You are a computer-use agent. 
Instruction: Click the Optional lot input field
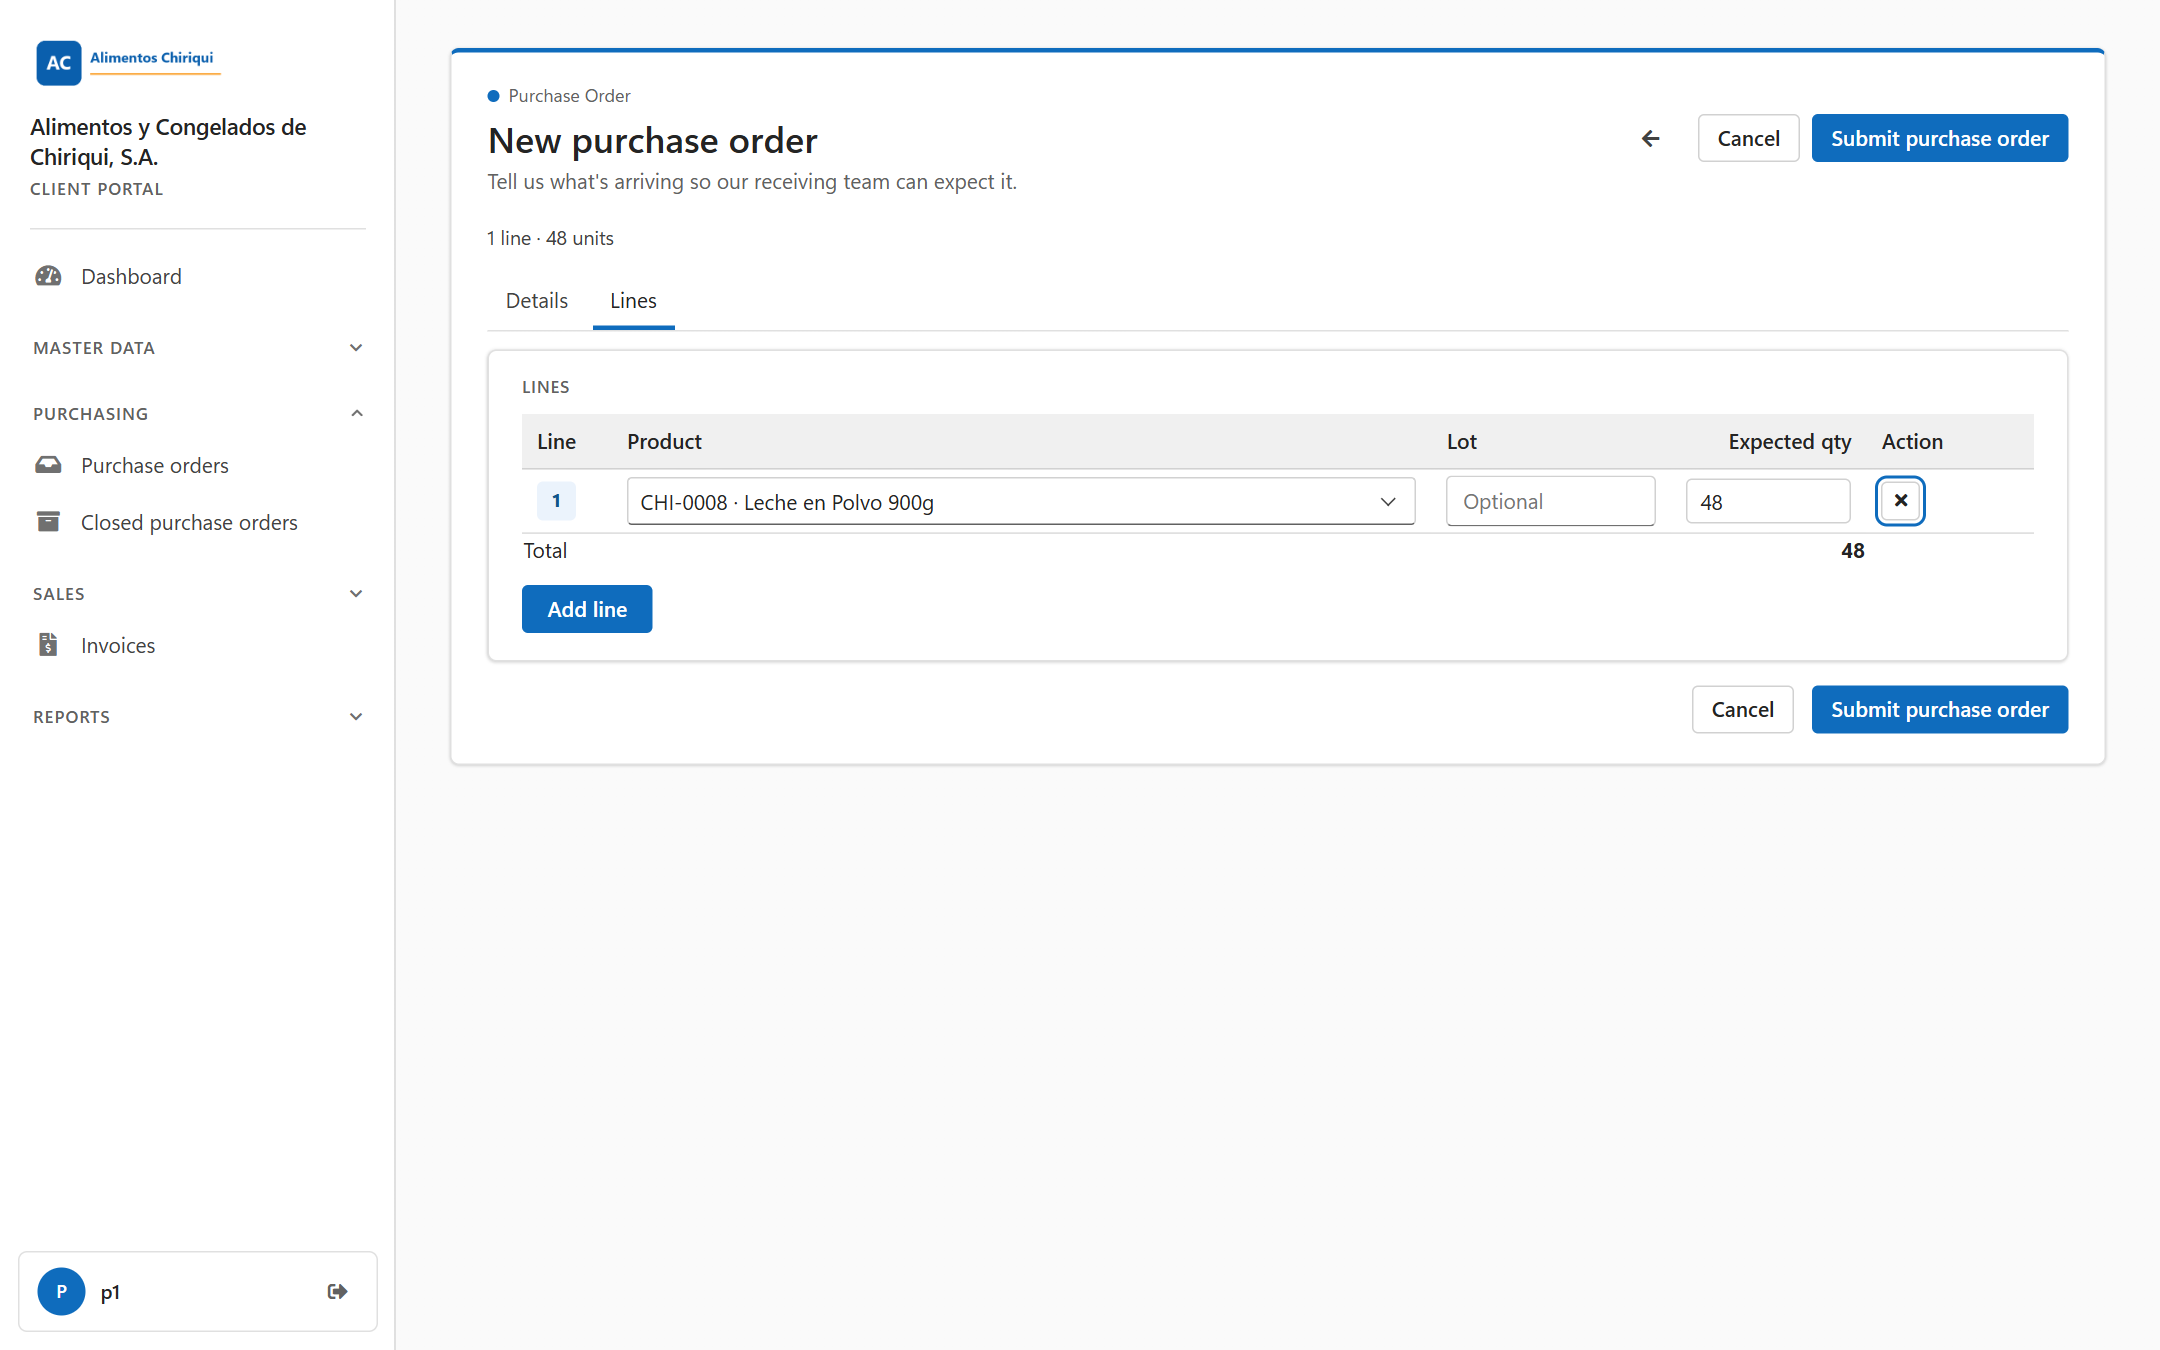click(x=1550, y=501)
